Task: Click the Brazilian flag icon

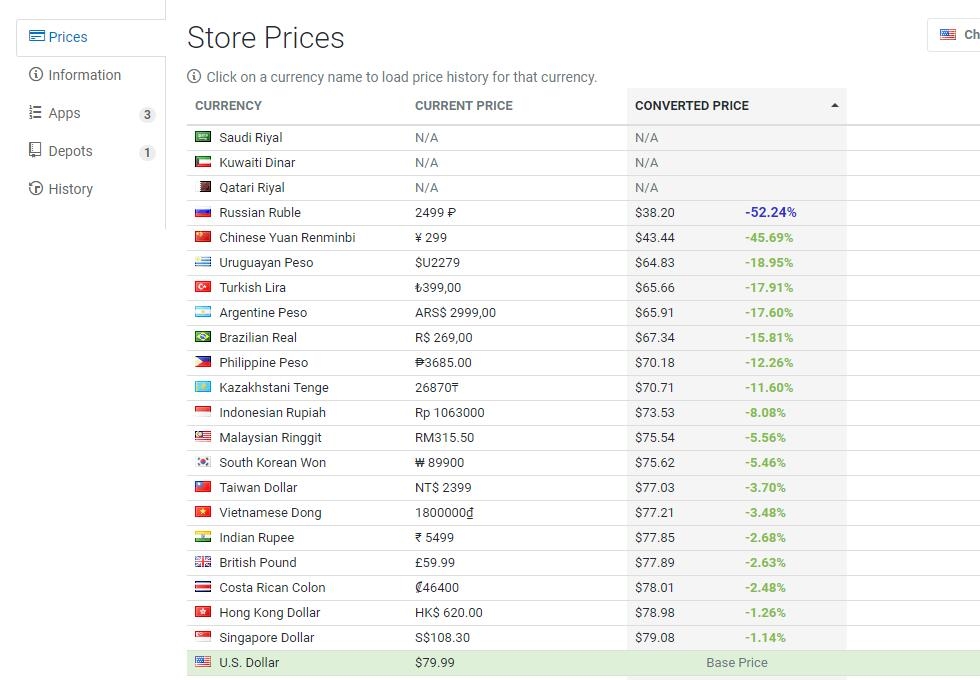Action: click(x=202, y=337)
